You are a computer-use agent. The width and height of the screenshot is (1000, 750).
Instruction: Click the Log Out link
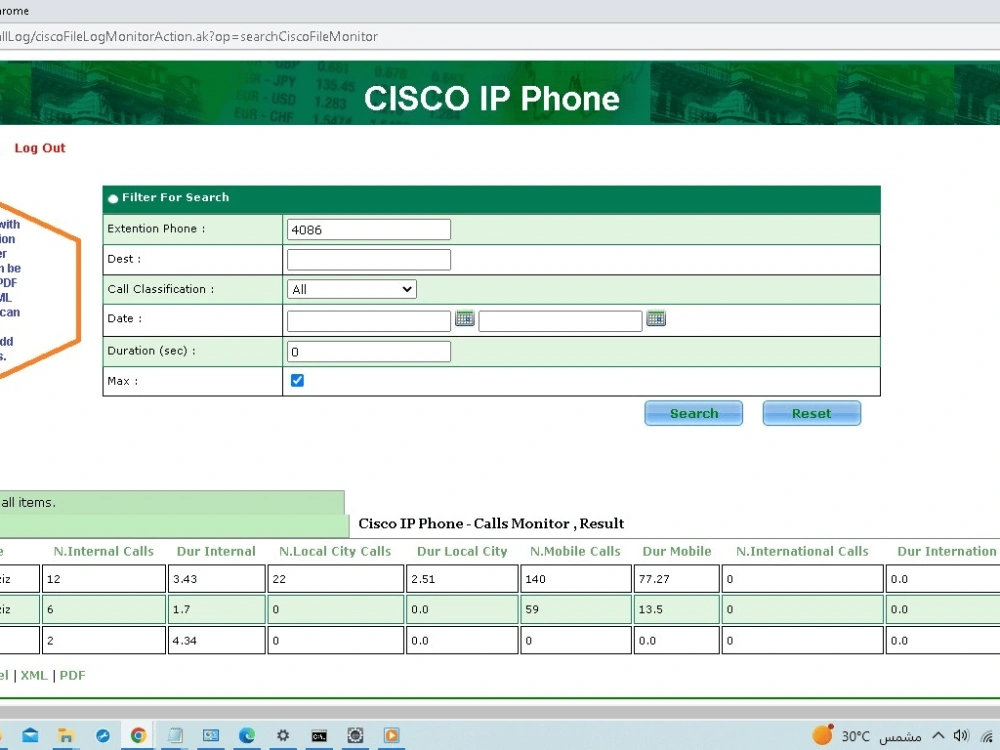coord(40,148)
